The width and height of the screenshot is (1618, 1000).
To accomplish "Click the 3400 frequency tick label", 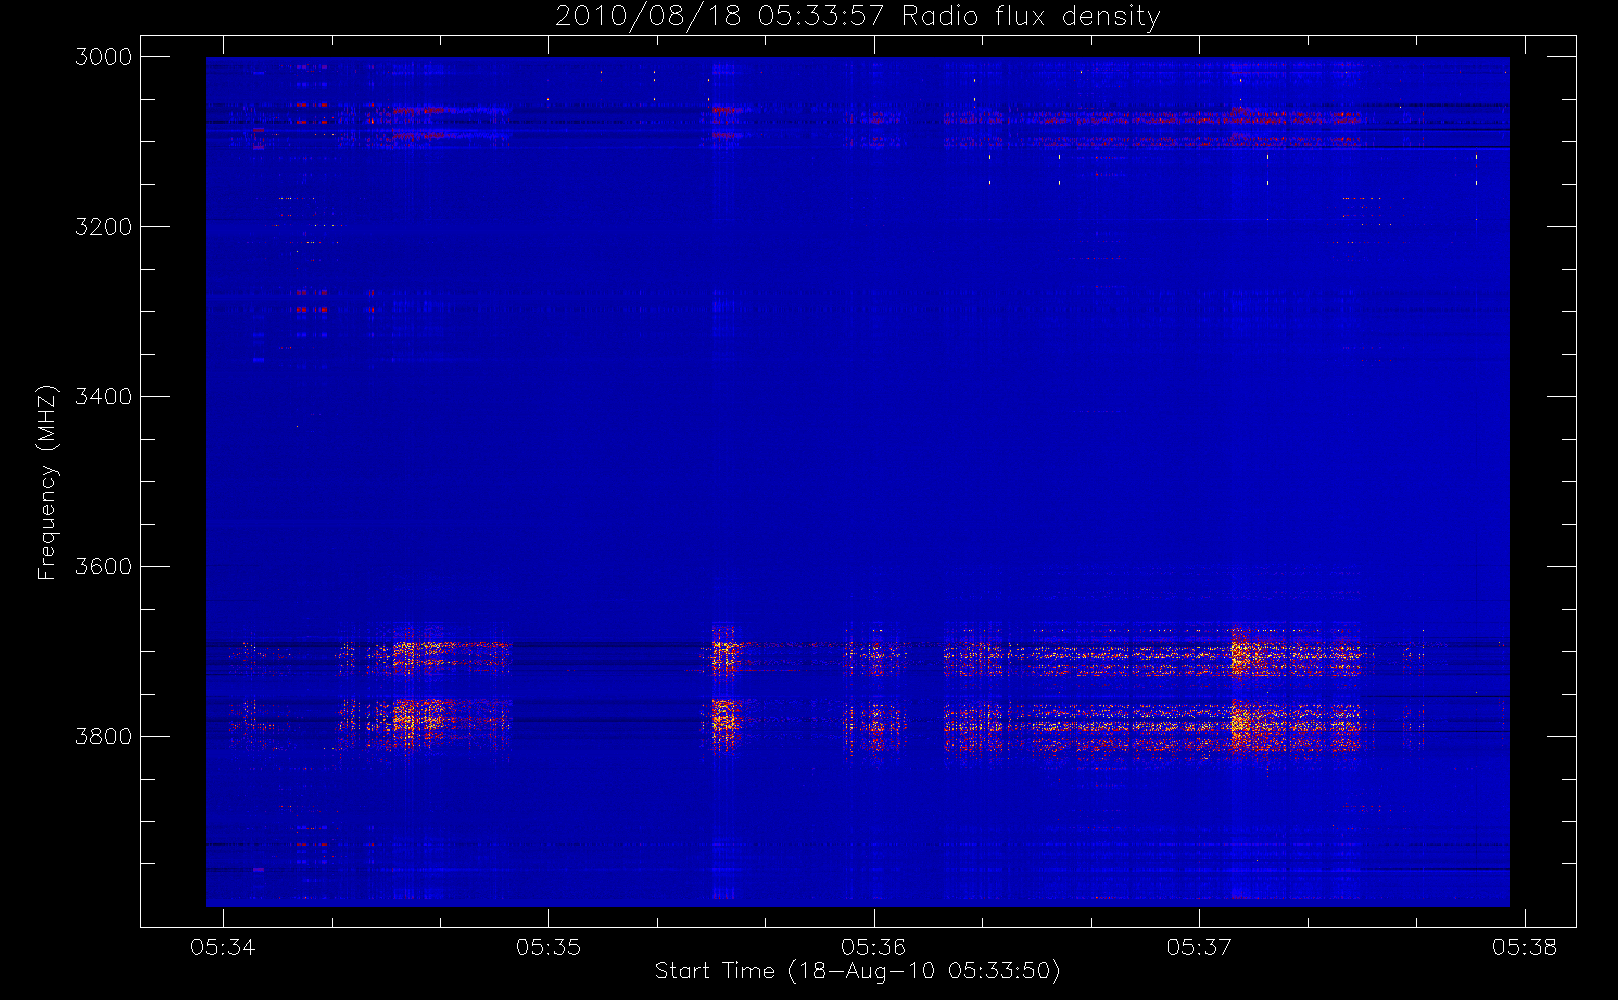I will coord(104,397).
